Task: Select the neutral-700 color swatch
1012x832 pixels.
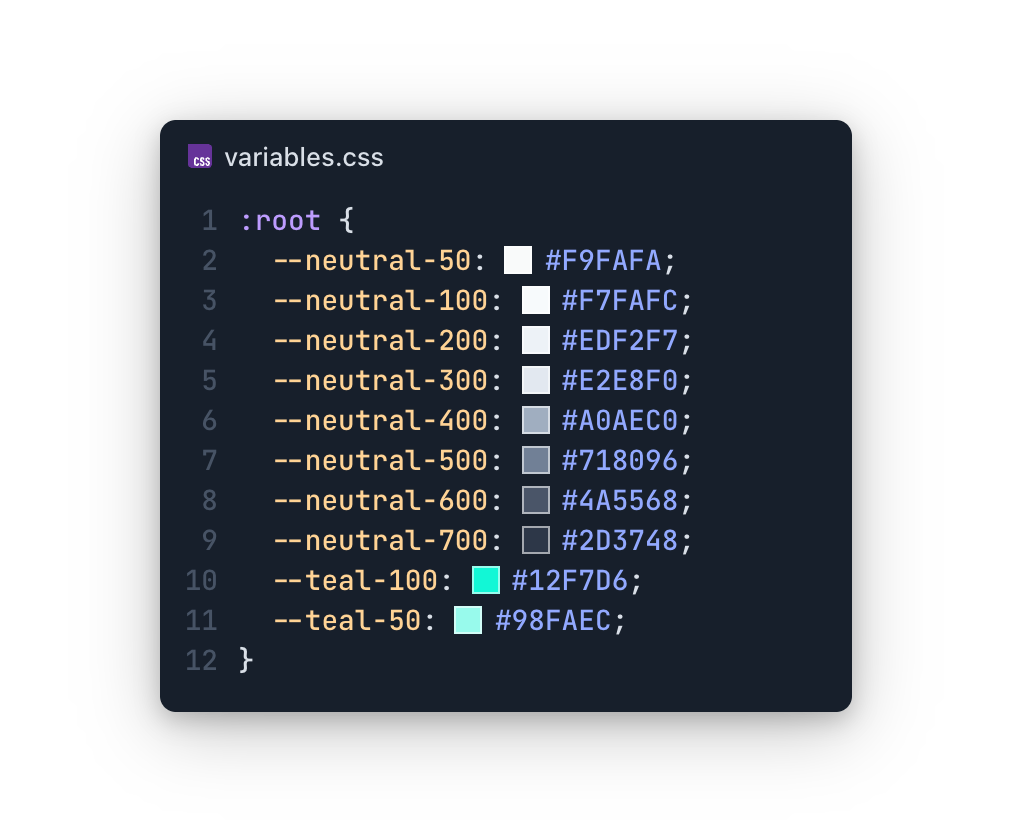Action: (x=536, y=540)
